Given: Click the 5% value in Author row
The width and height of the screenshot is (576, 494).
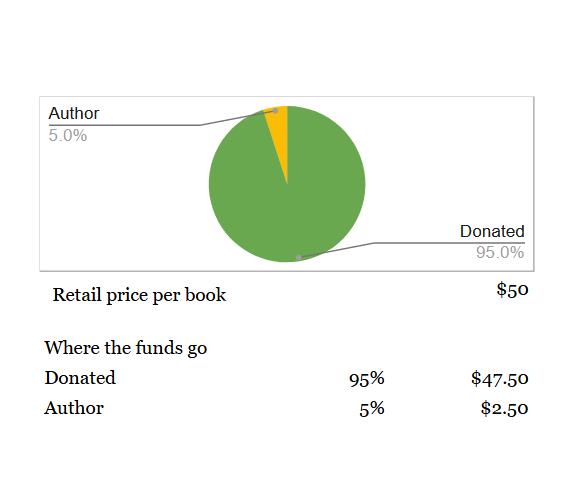Looking at the screenshot, I should (x=372, y=409).
